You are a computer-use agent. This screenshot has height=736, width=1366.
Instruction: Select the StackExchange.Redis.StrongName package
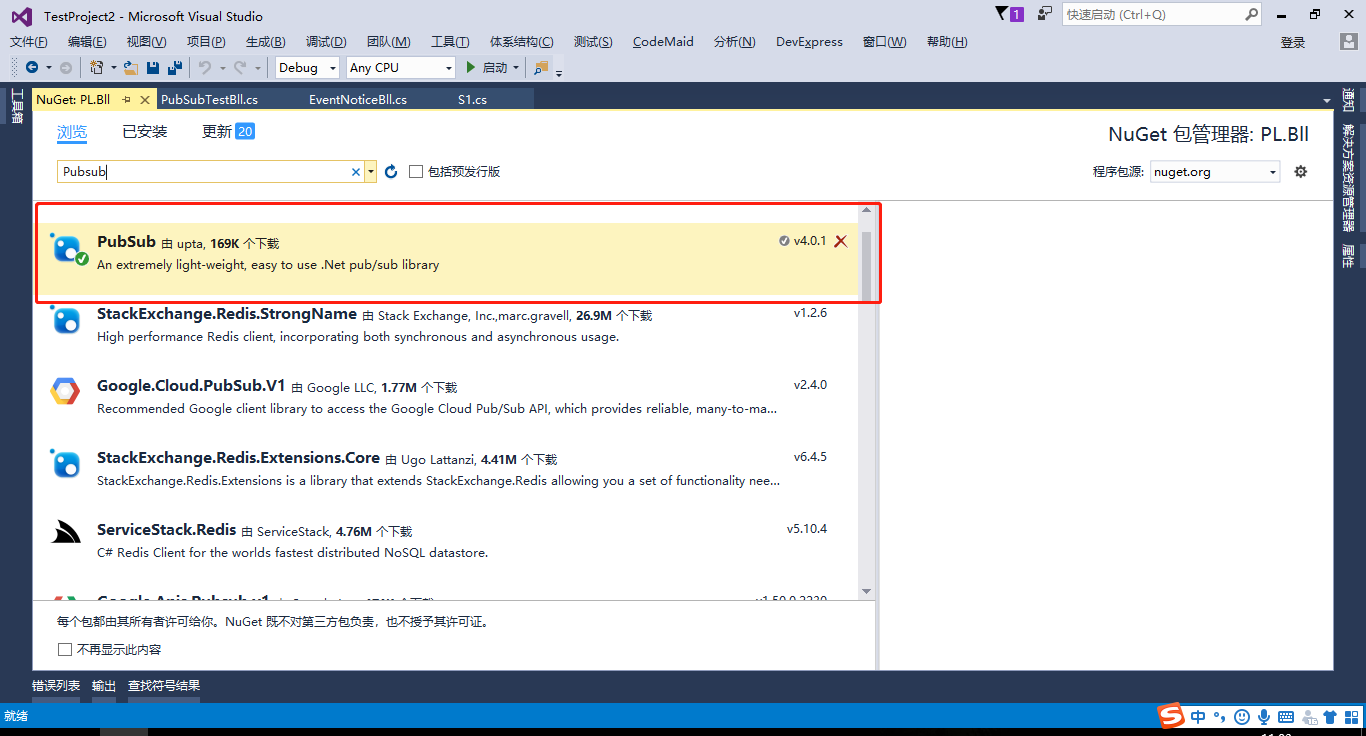coord(446,324)
